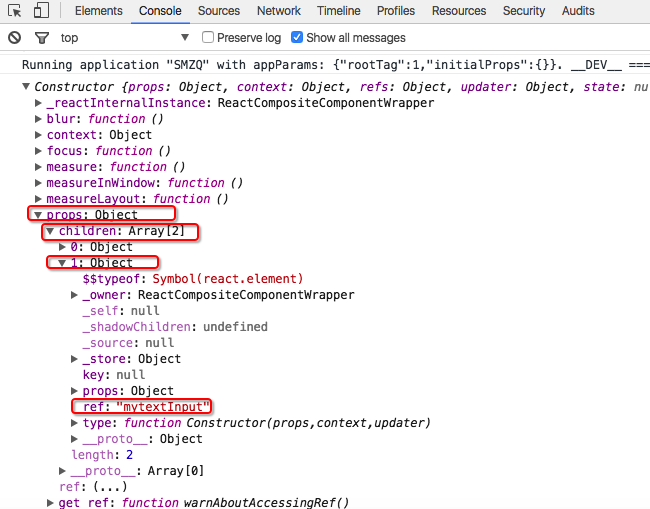This screenshot has height=509, width=650.
Task: Toggle the device mode icon
Action: [x=42, y=11]
